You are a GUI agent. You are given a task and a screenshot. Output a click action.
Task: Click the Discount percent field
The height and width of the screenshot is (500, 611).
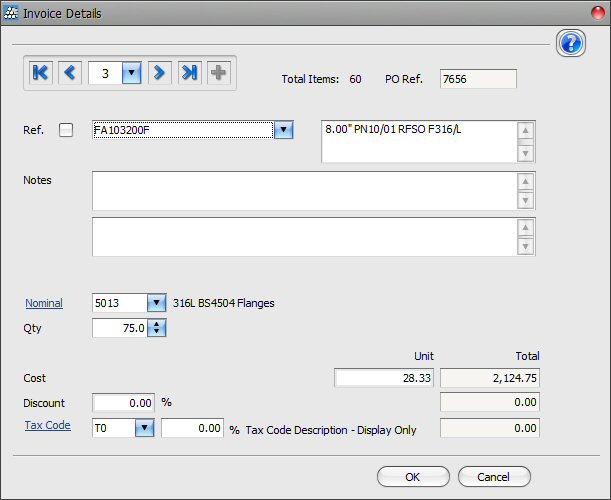pos(124,403)
